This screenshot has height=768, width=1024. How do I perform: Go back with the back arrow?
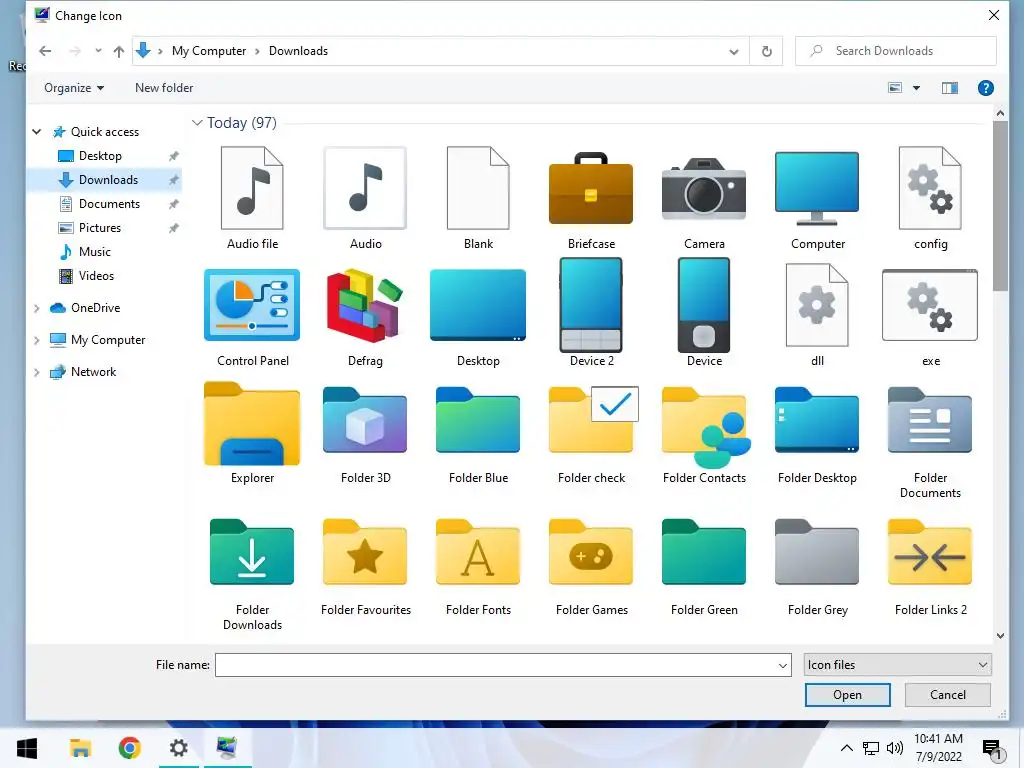pos(44,51)
